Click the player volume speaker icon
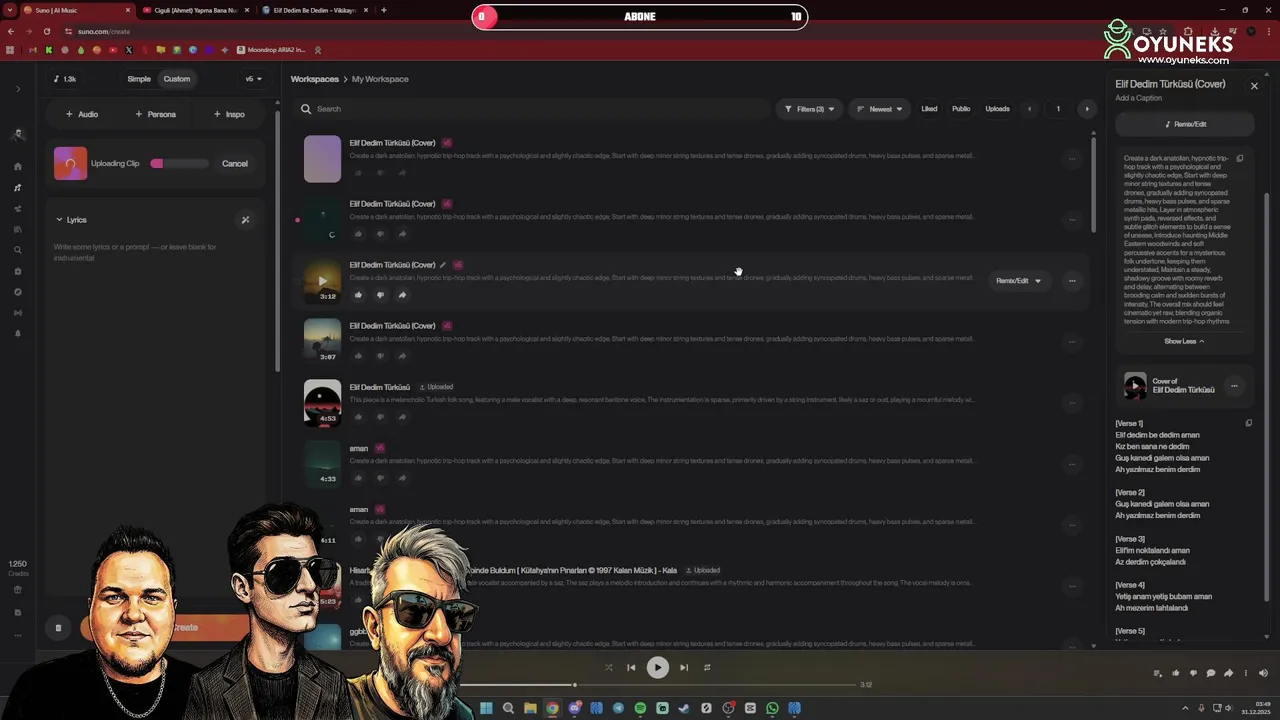This screenshot has height=720, width=1280. tap(1263, 673)
